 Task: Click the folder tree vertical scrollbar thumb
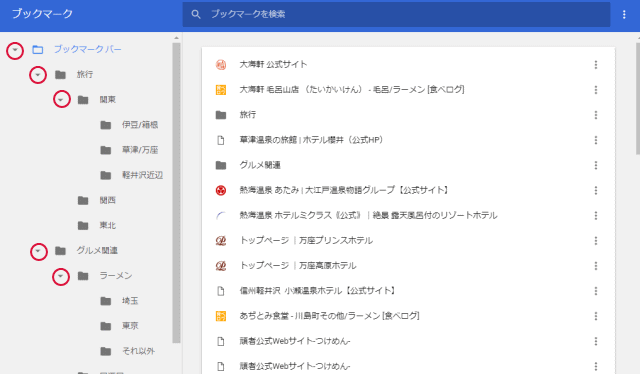click(176, 193)
